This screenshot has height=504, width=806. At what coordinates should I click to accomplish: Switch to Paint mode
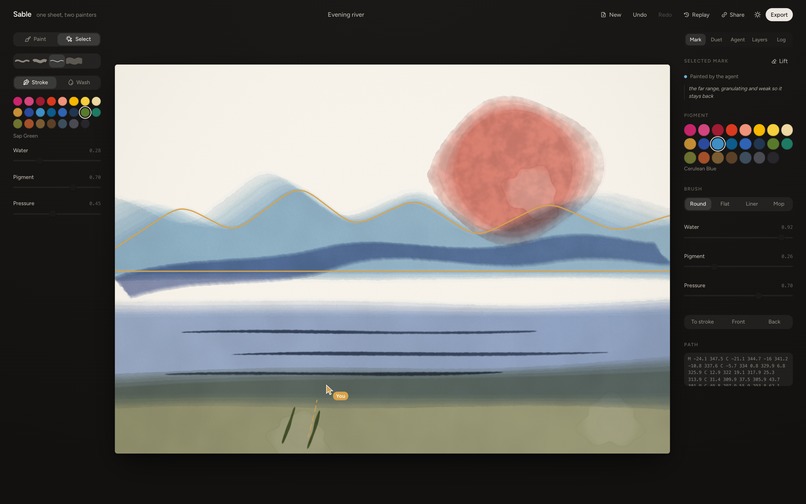(x=35, y=39)
